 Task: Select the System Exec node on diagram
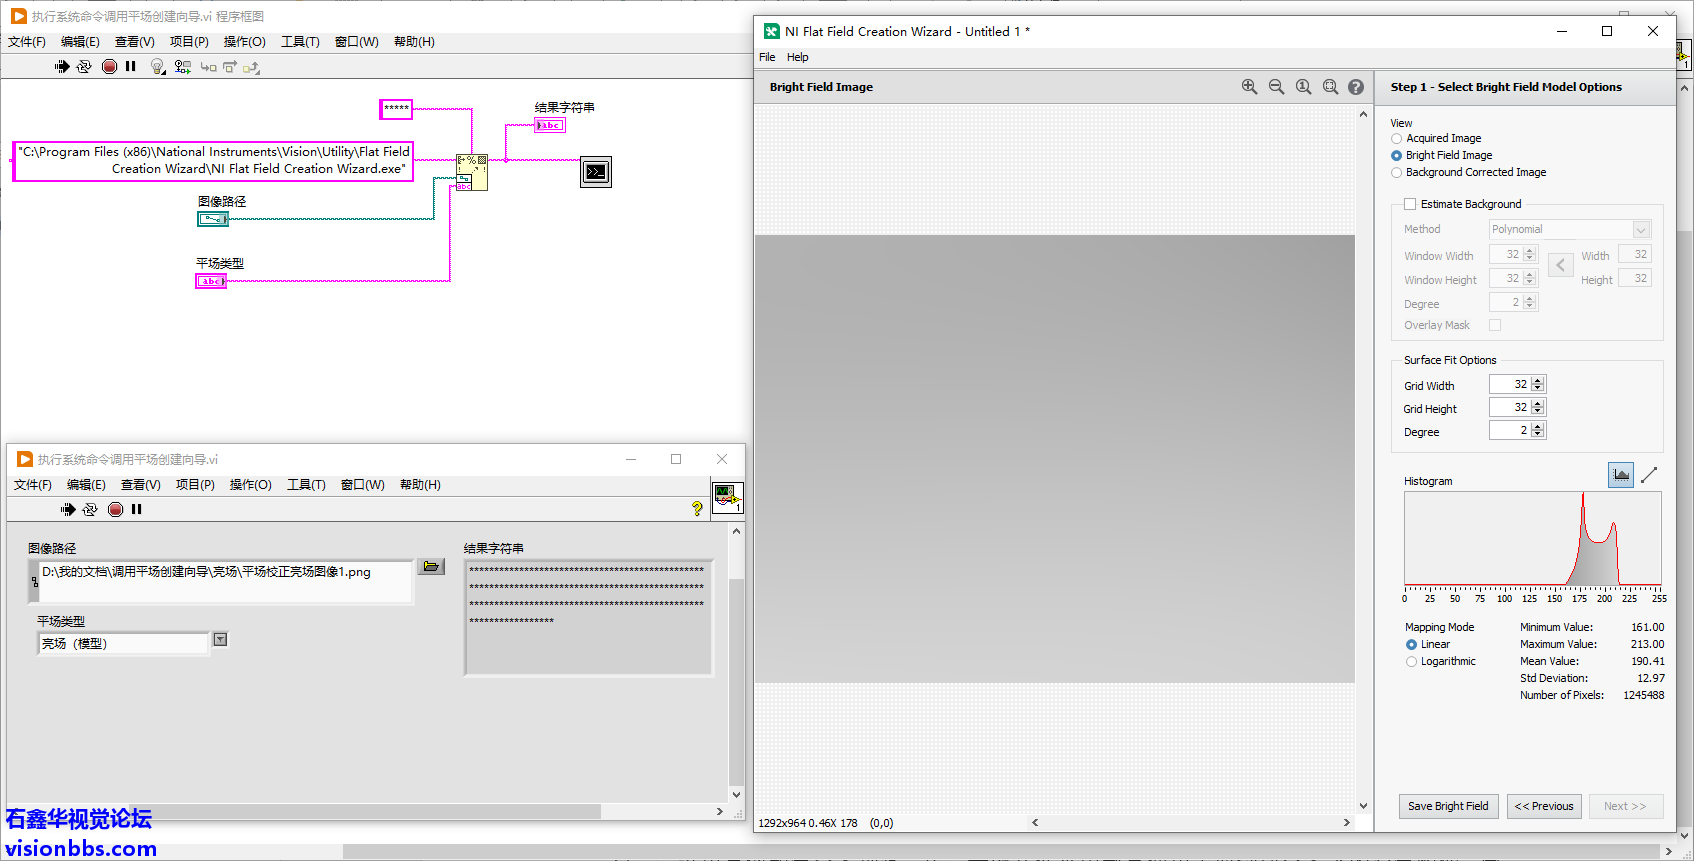596,172
